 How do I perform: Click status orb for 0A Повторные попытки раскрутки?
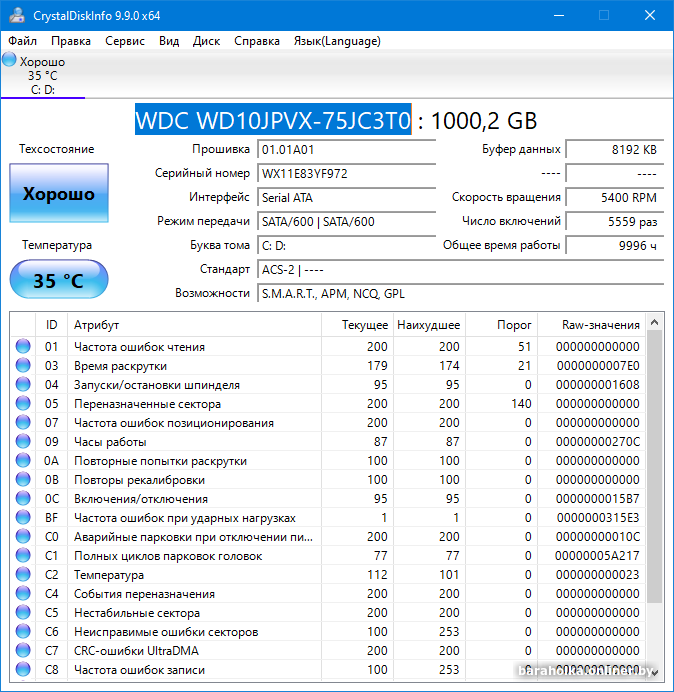pos(23,460)
